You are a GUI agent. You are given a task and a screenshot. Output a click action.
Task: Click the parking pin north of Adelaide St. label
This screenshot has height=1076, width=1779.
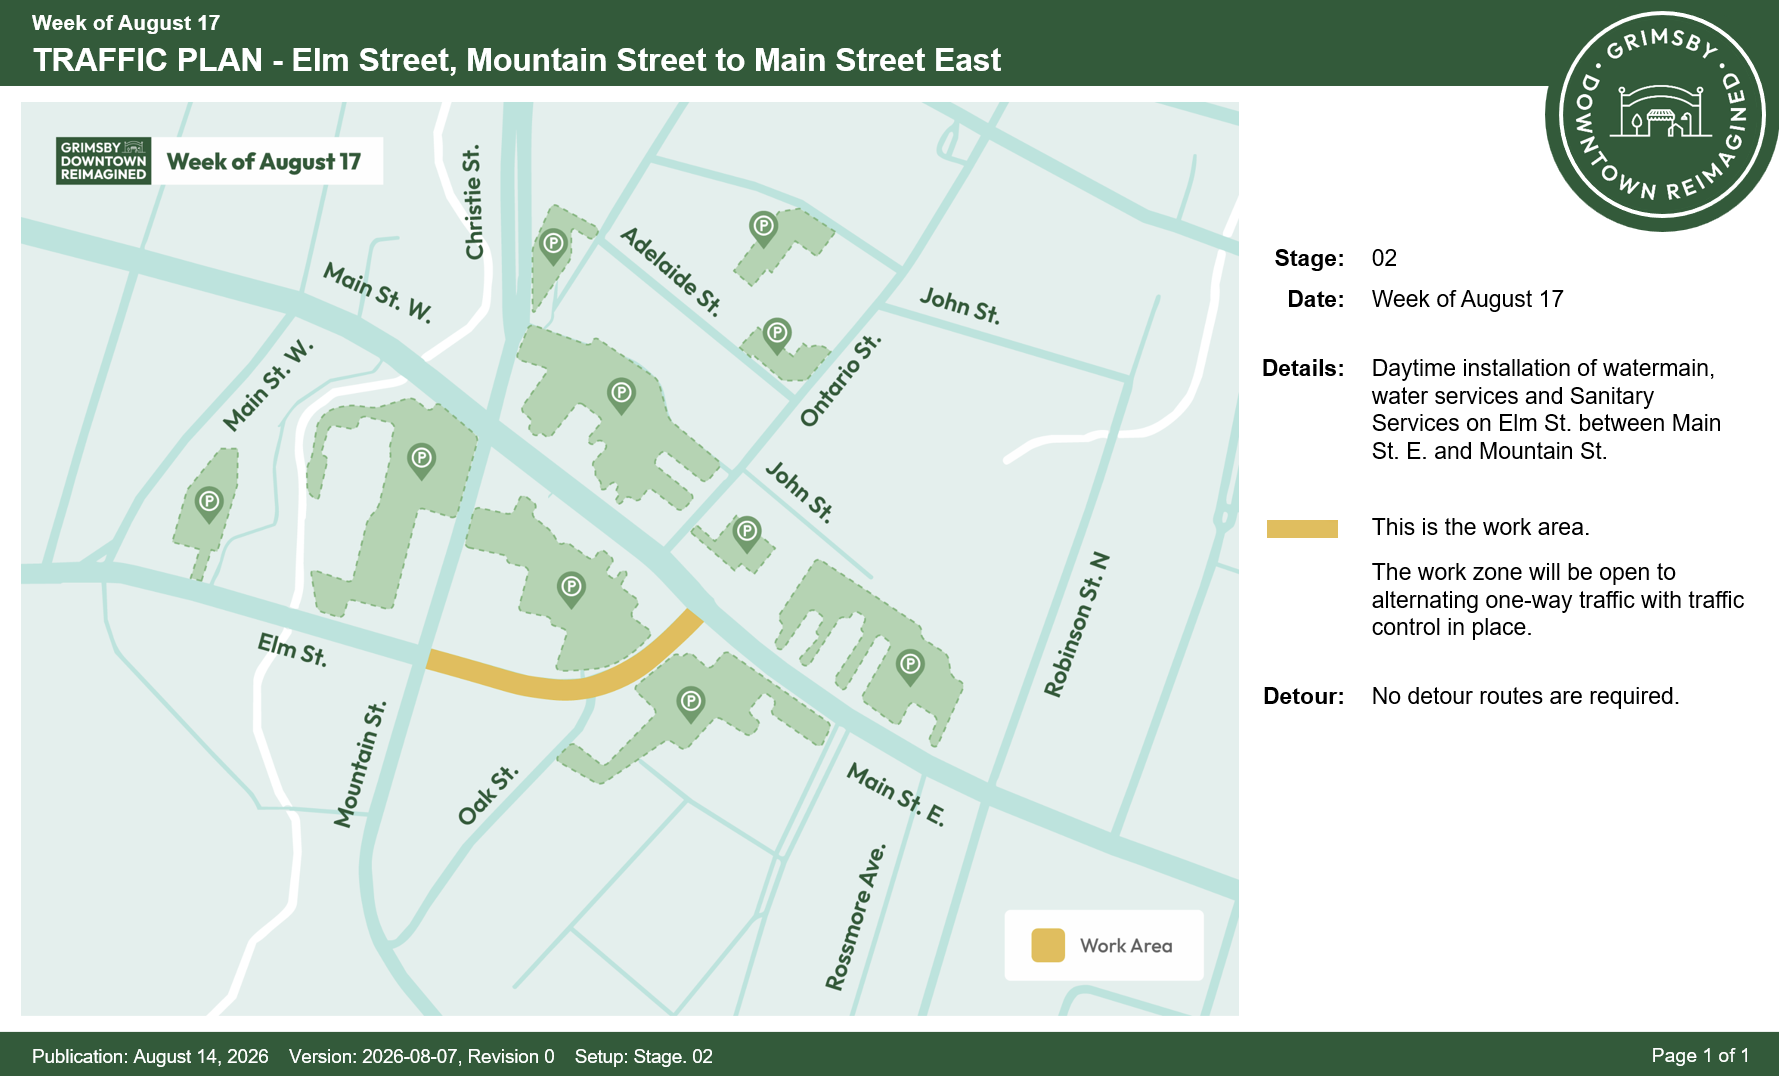pos(764,228)
